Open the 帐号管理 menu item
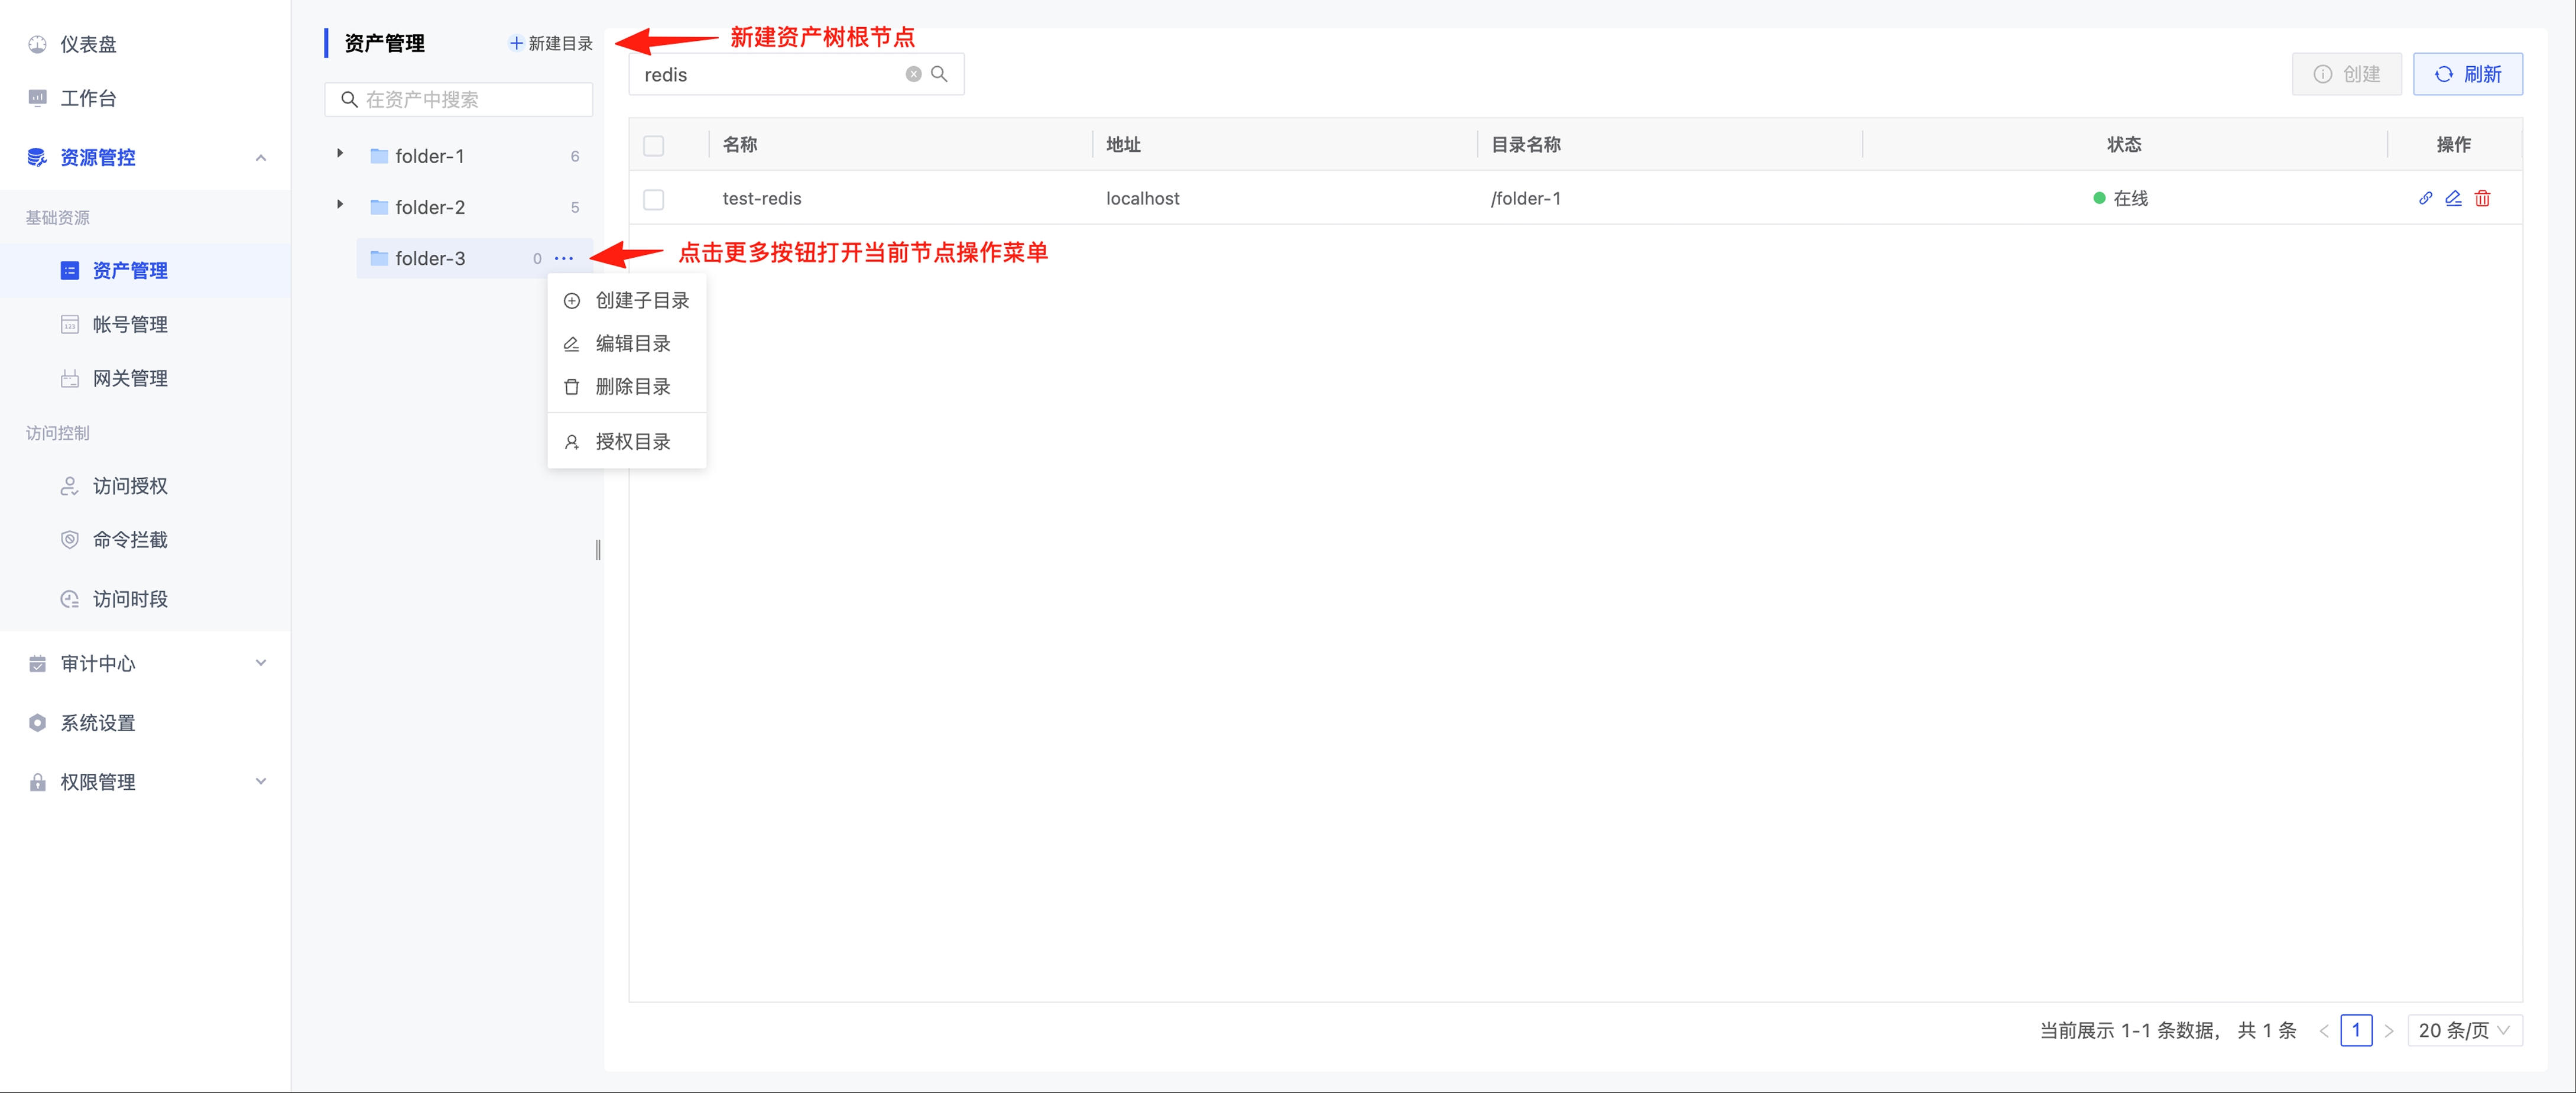 145,325
